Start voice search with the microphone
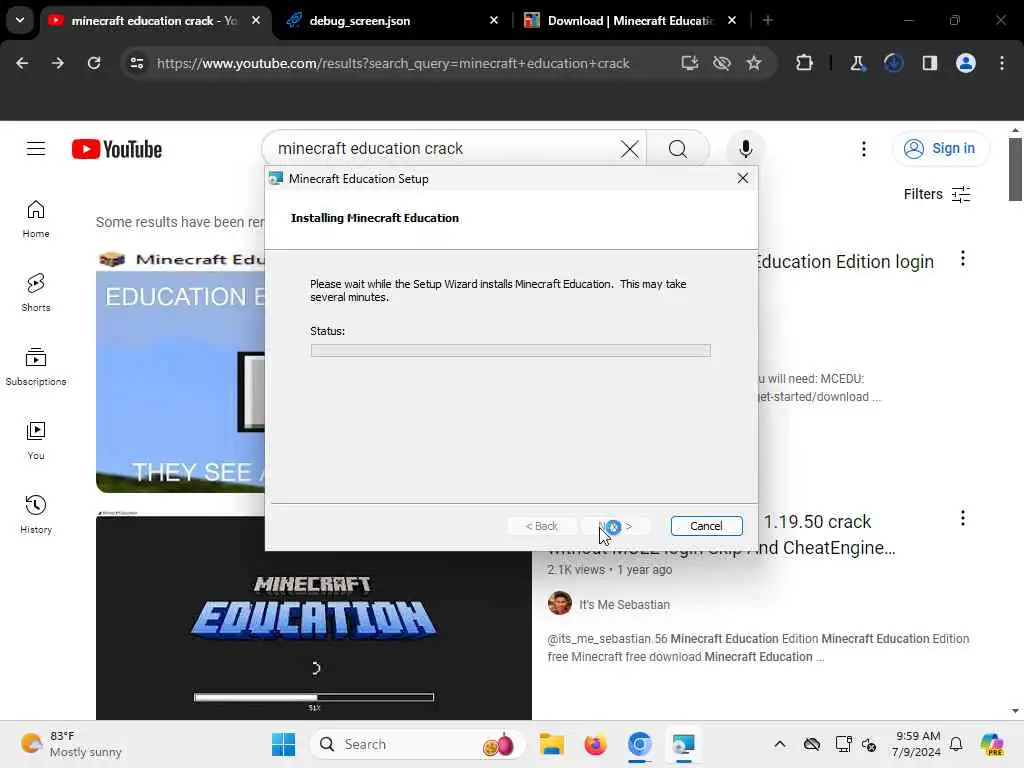Image resolution: width=1024 pixels, height=768 pixels. point(745,149)
